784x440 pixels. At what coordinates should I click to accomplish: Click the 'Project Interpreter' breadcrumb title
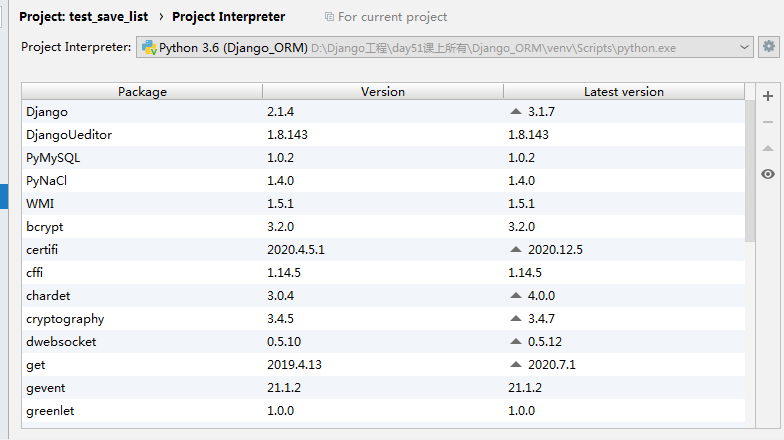(228, 17)
